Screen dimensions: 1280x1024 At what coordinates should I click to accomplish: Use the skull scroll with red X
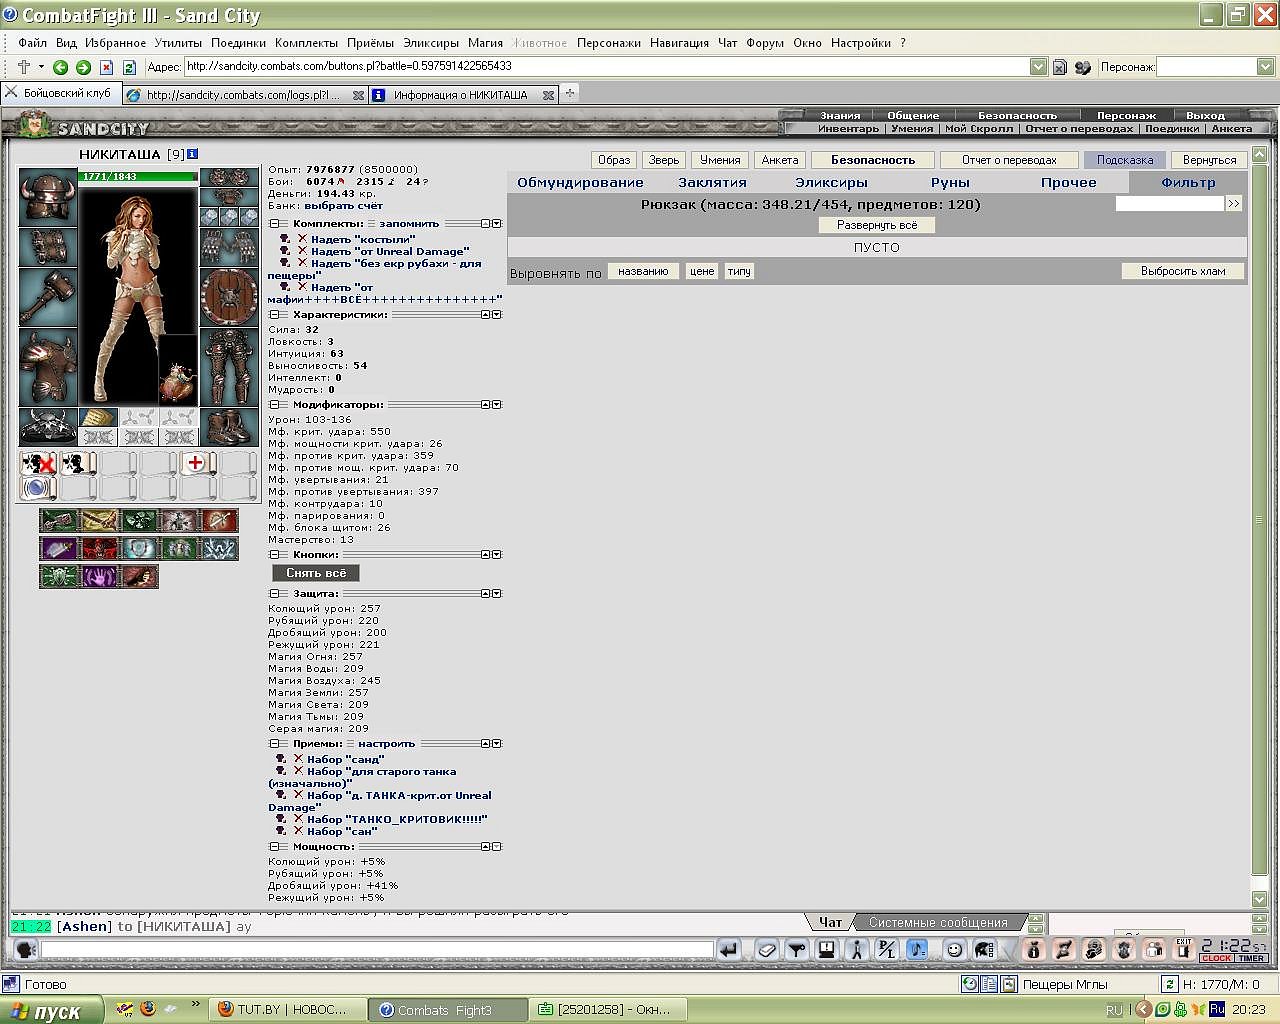(37, 463)
